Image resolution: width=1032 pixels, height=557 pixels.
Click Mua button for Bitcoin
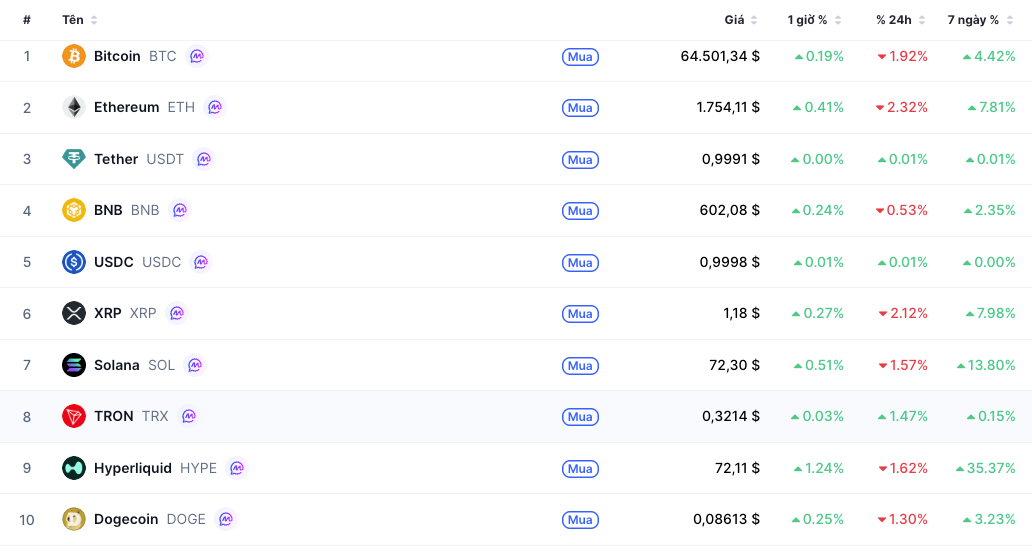(x=580, y=57)
